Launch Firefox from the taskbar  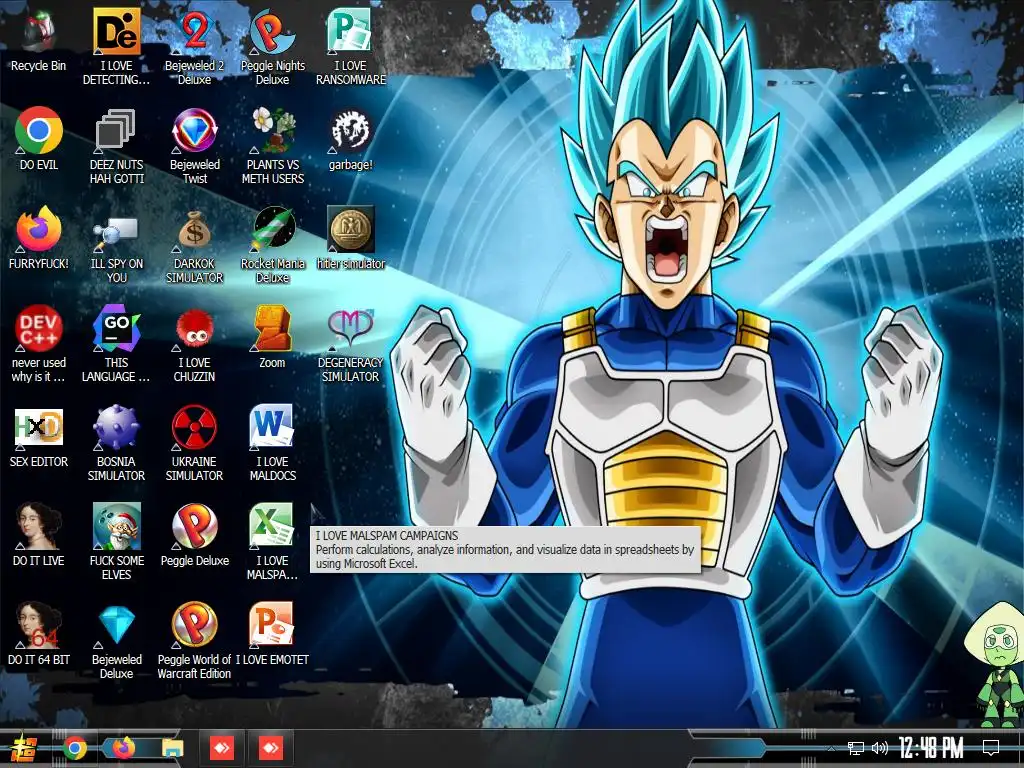(123, 748)
